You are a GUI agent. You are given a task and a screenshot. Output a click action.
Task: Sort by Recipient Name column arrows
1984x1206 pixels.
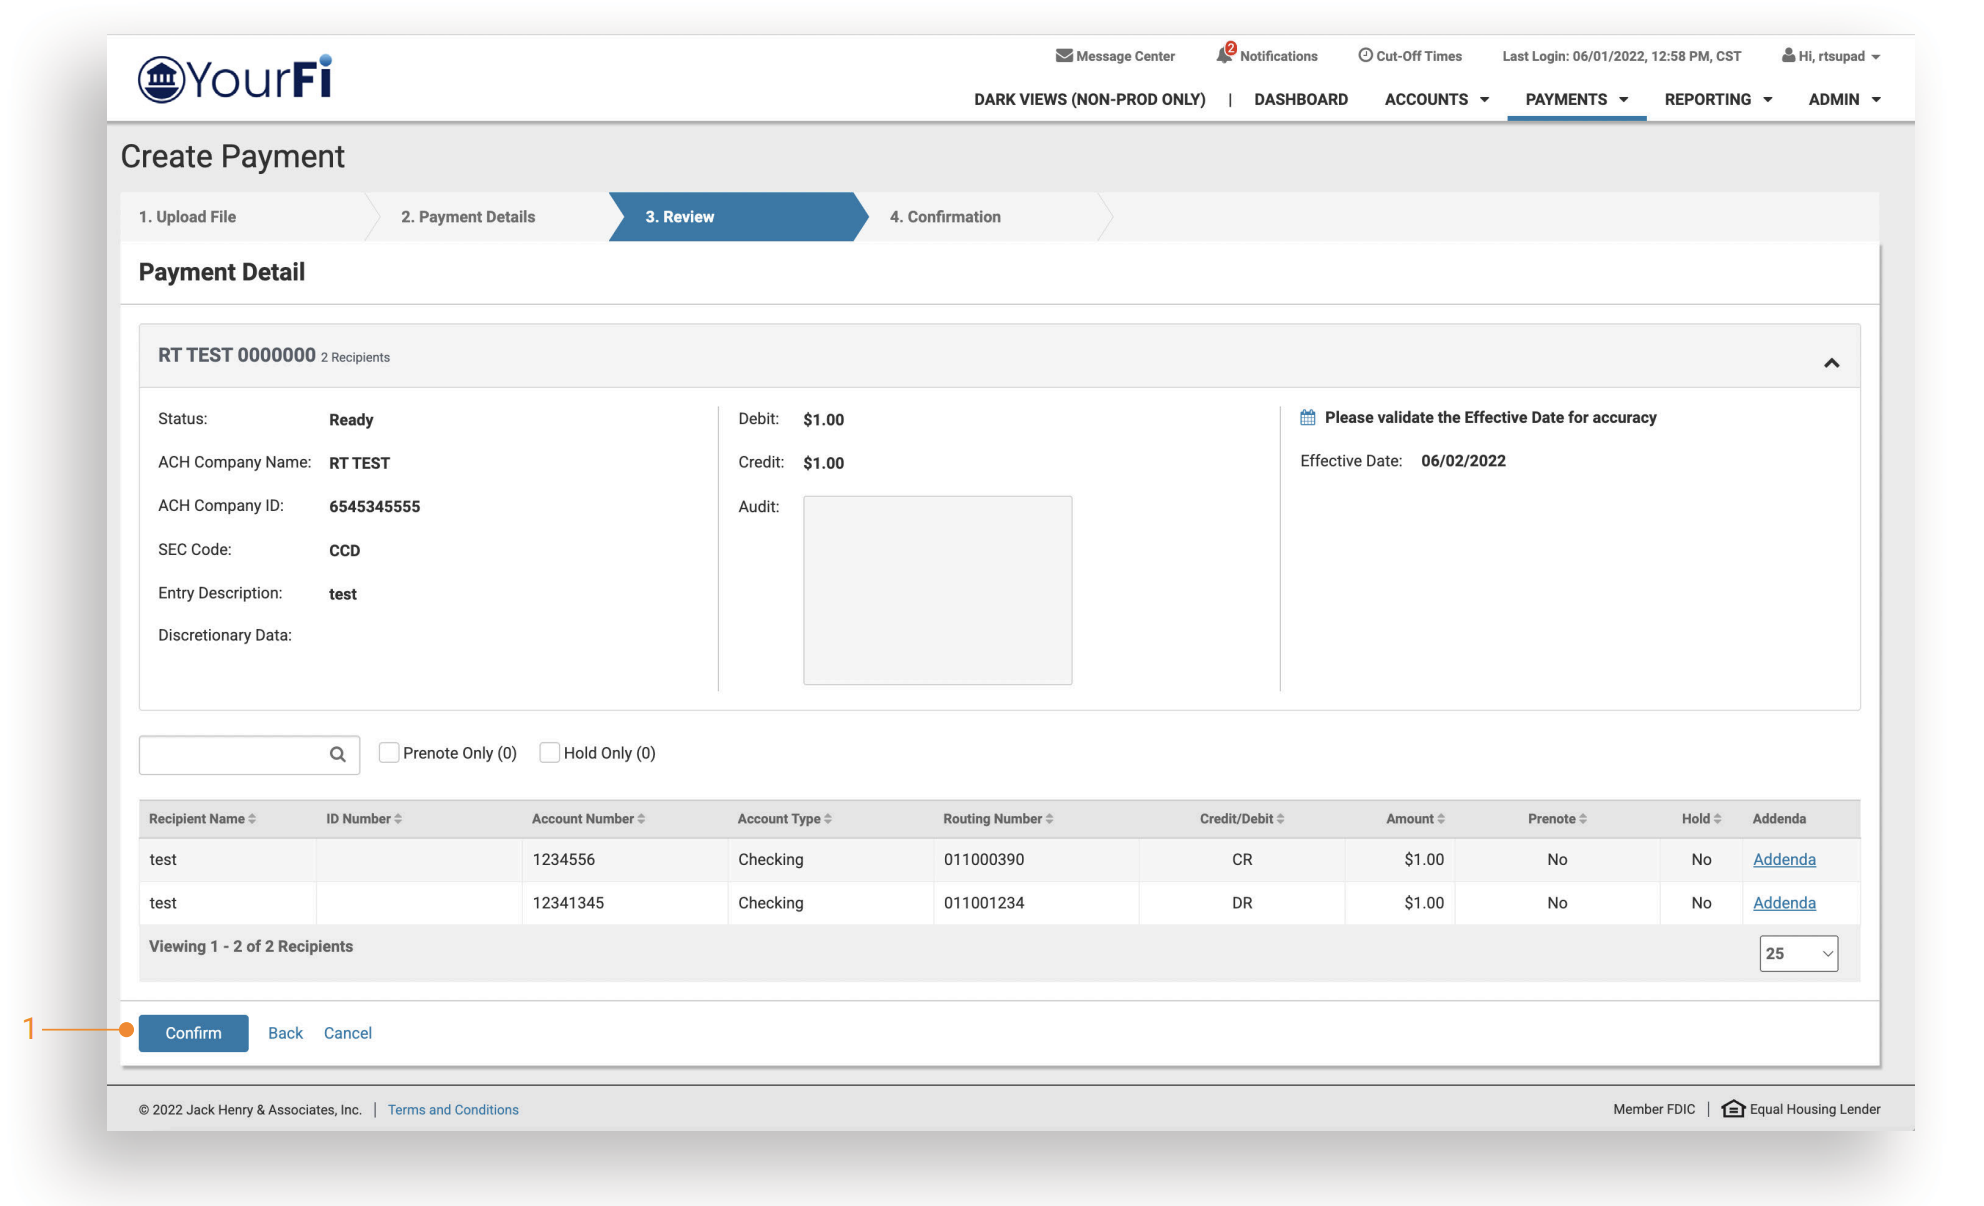252,819
